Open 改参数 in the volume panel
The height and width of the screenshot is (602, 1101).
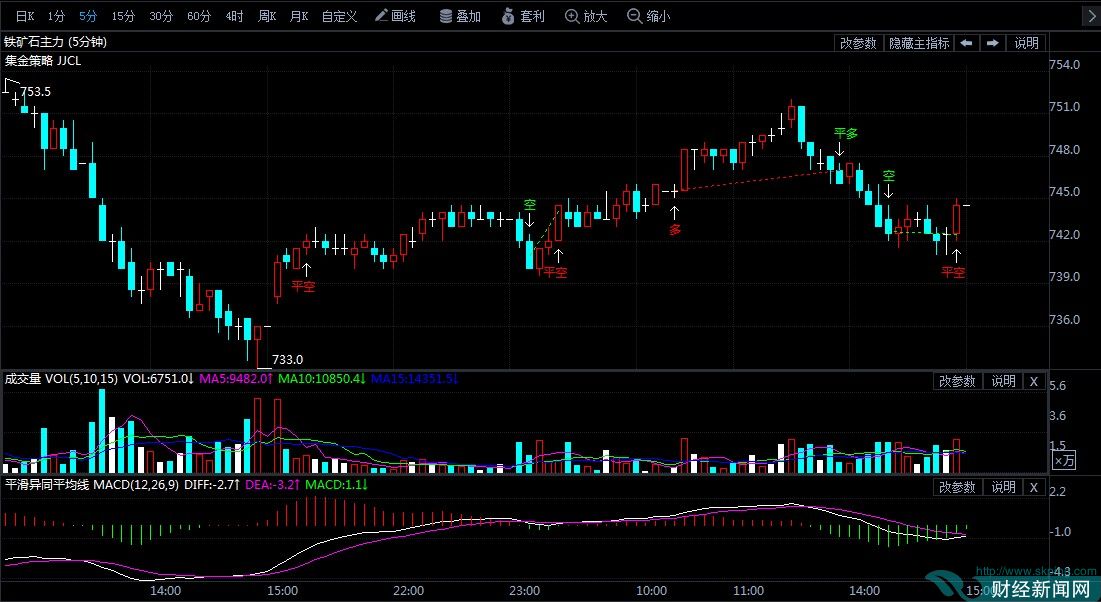[957, 381]
